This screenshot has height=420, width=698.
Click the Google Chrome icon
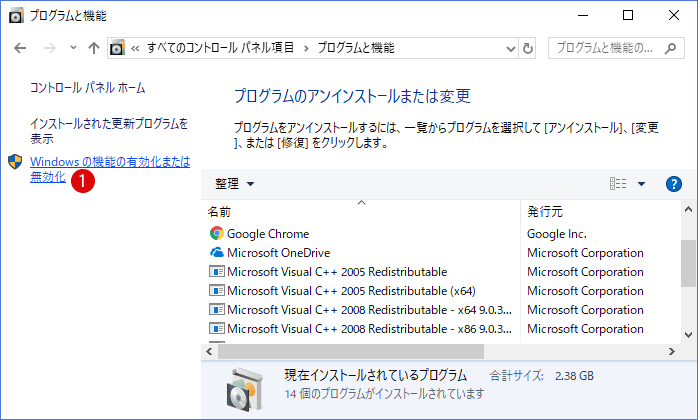tap(217, 233)
